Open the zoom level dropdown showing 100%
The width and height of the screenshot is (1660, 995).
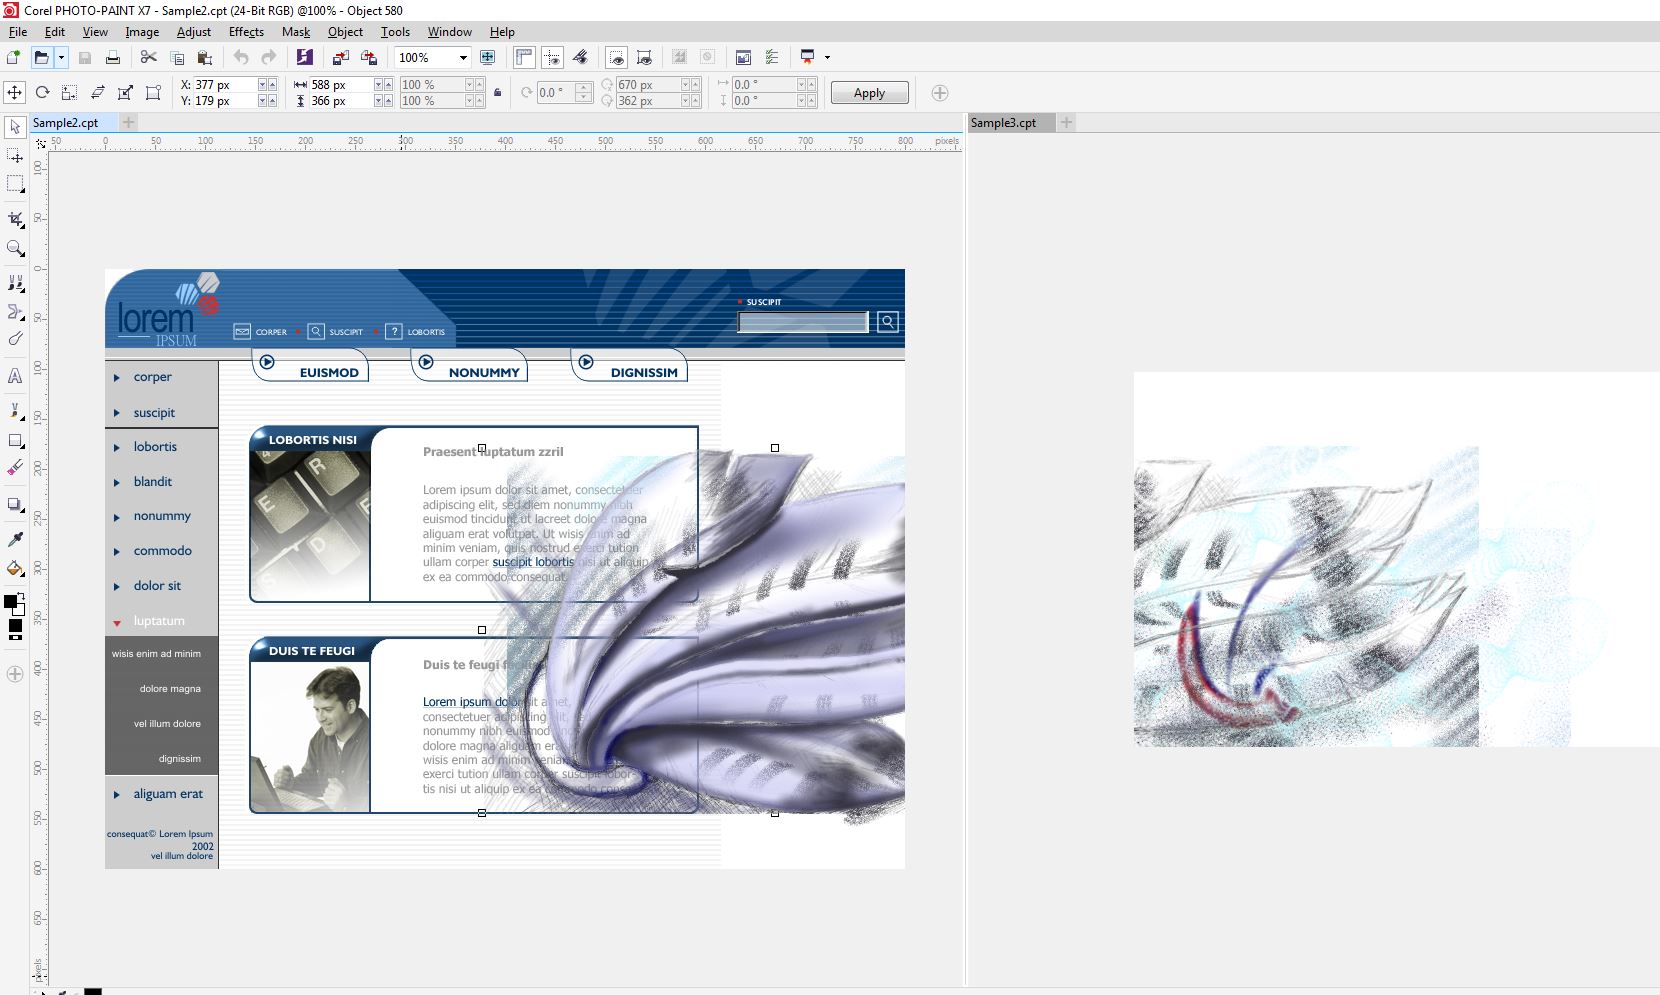tap(463, 57)
